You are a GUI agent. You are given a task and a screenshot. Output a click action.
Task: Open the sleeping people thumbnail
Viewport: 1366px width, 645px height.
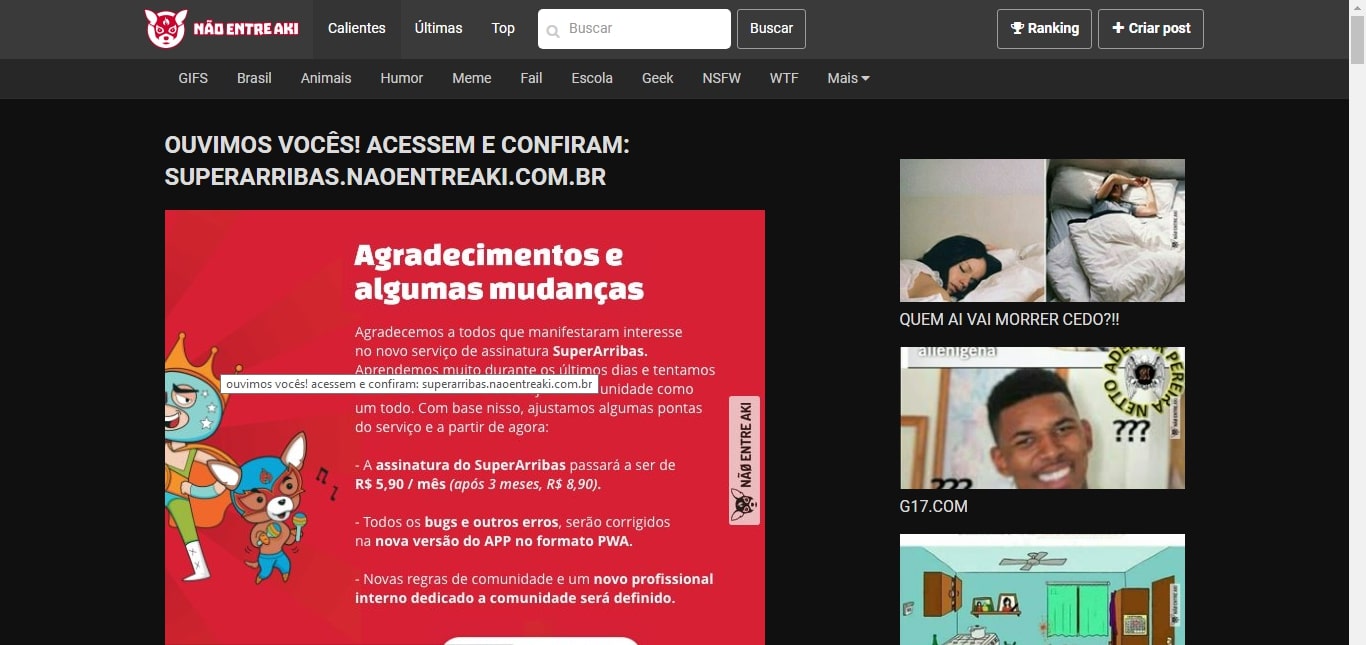tap(1042, 230)
